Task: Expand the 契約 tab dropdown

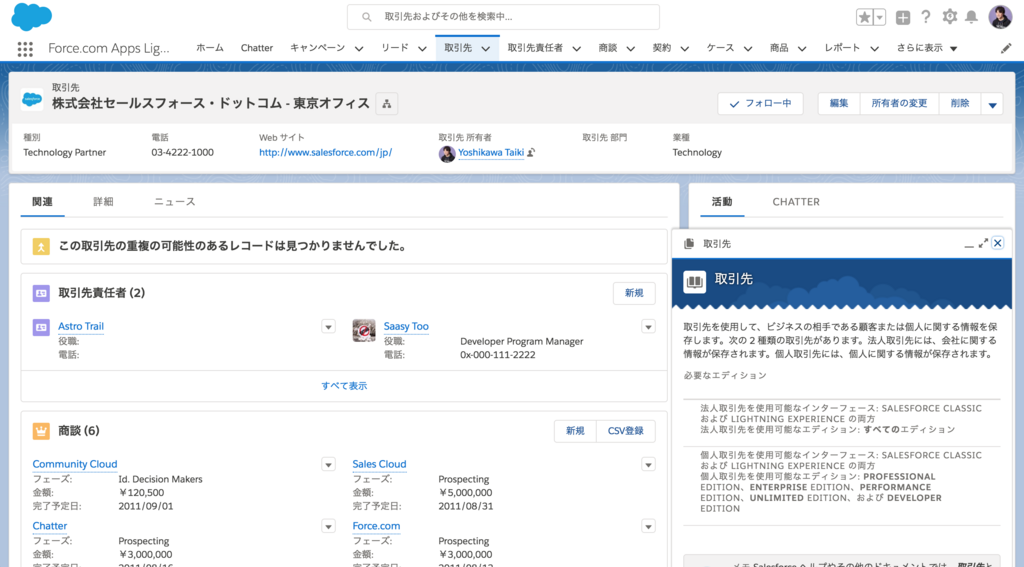Action: click(x=684, y=49)
